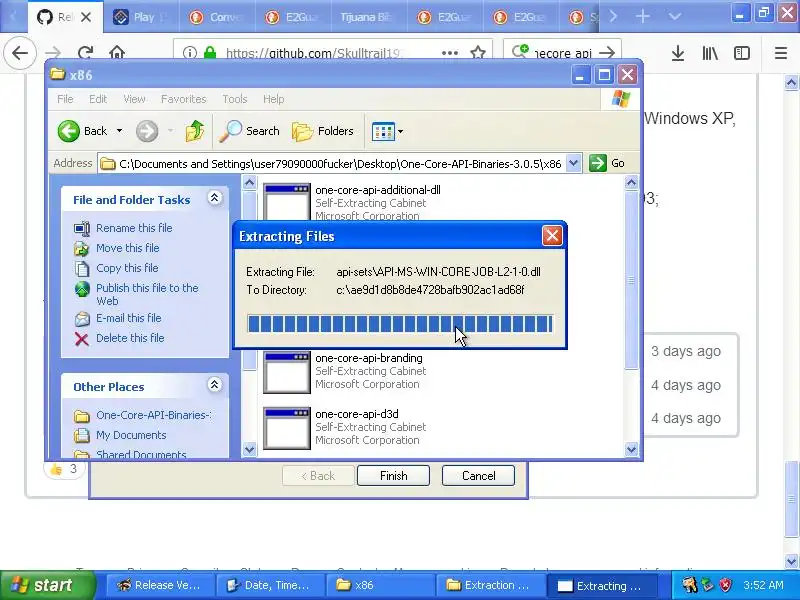The height and width of the screenshot is (600, 800).
Task: Open the Favorites menu in Explorer
Action: pos(184,99)
